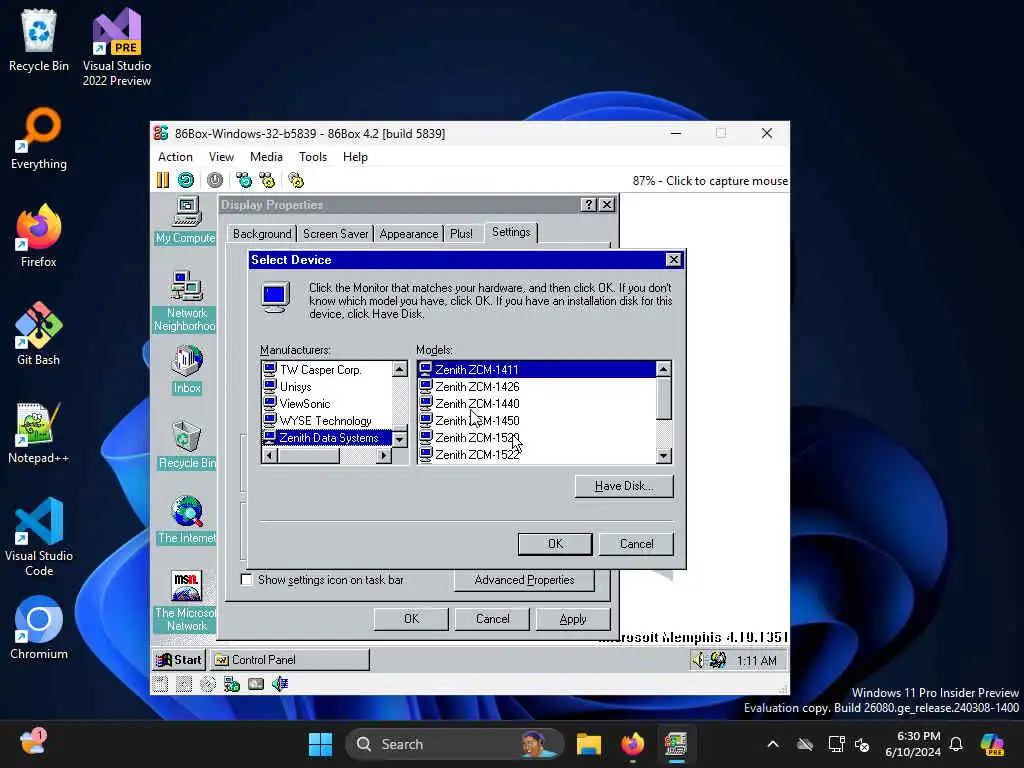The image size is (1024, 768).
Task: Open the Notepad++ desktop shortcut
Action: point(39,432)
